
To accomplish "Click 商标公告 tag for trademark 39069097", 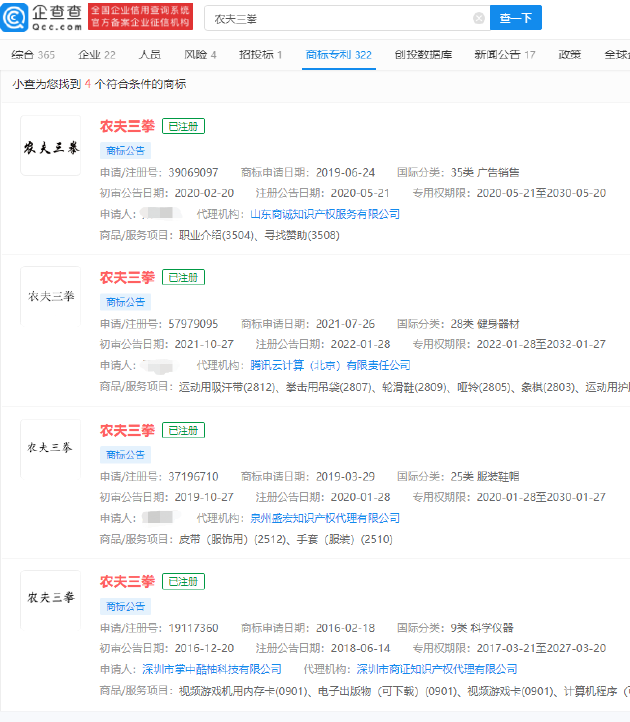I will pyautogui.click(x=125, y=151).
